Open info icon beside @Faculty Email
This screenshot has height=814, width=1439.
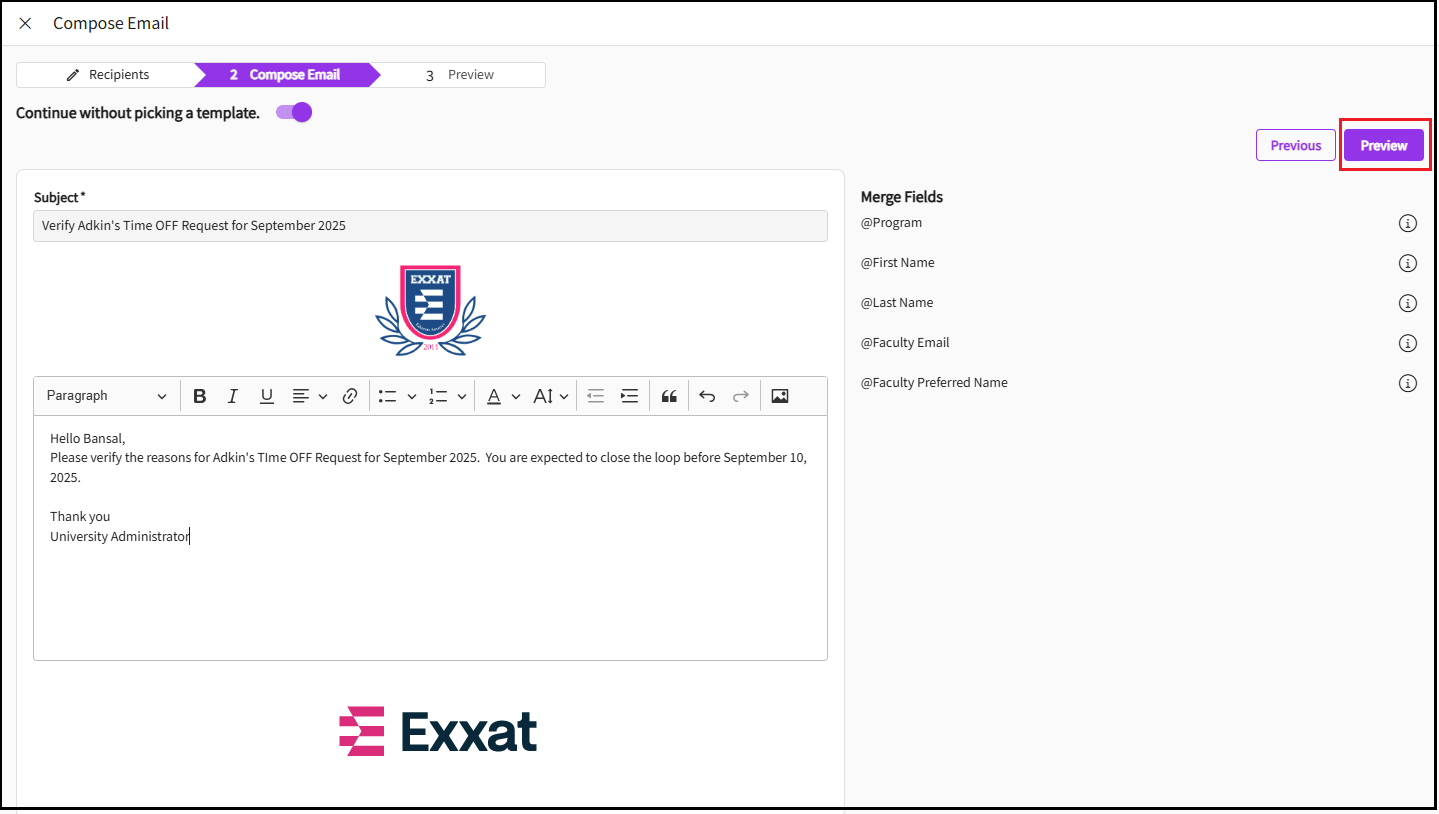(1407, 343)
